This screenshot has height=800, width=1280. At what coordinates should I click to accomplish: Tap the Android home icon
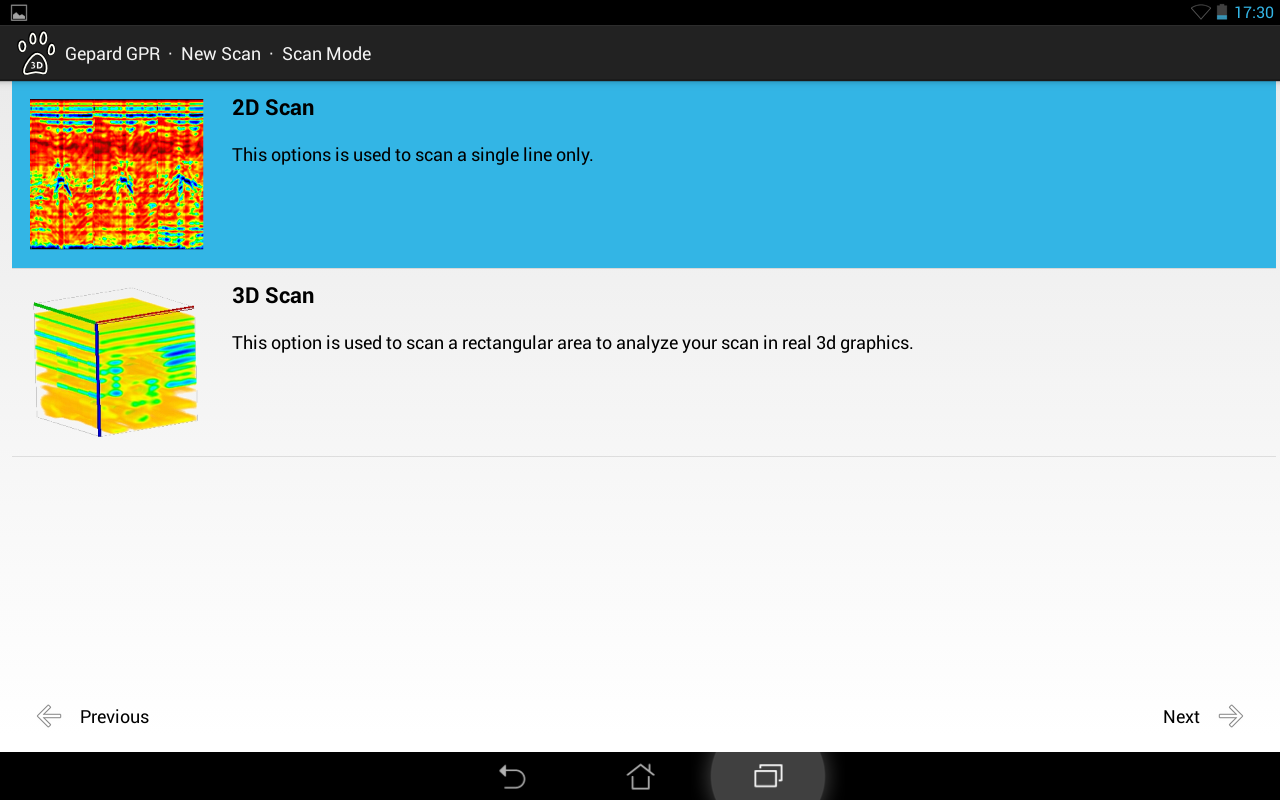[x=640, y=776]
